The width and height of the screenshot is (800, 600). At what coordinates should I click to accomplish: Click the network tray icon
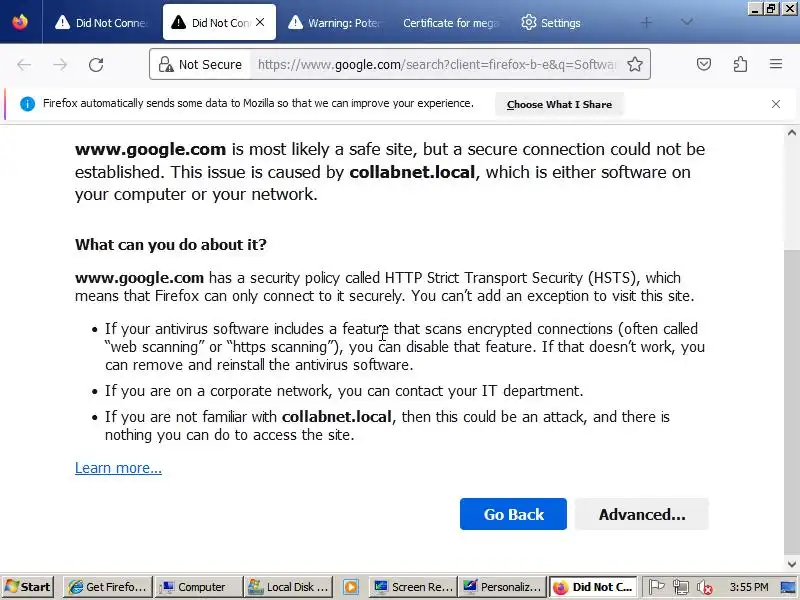pos(681,587)
